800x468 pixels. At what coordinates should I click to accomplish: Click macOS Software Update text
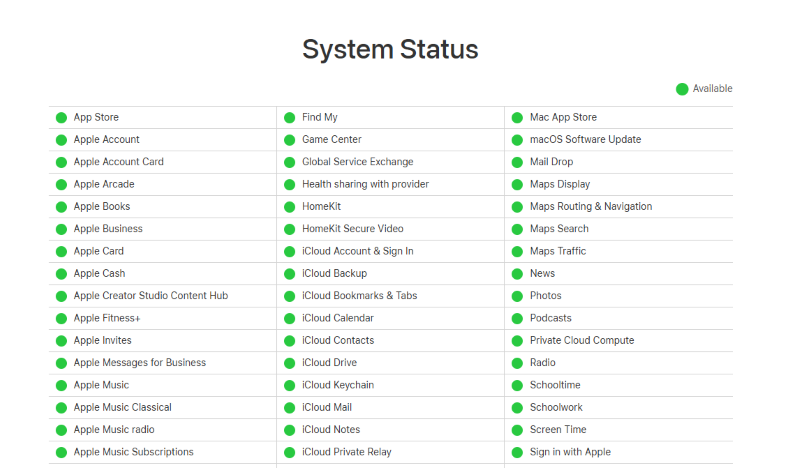[585, 139]
